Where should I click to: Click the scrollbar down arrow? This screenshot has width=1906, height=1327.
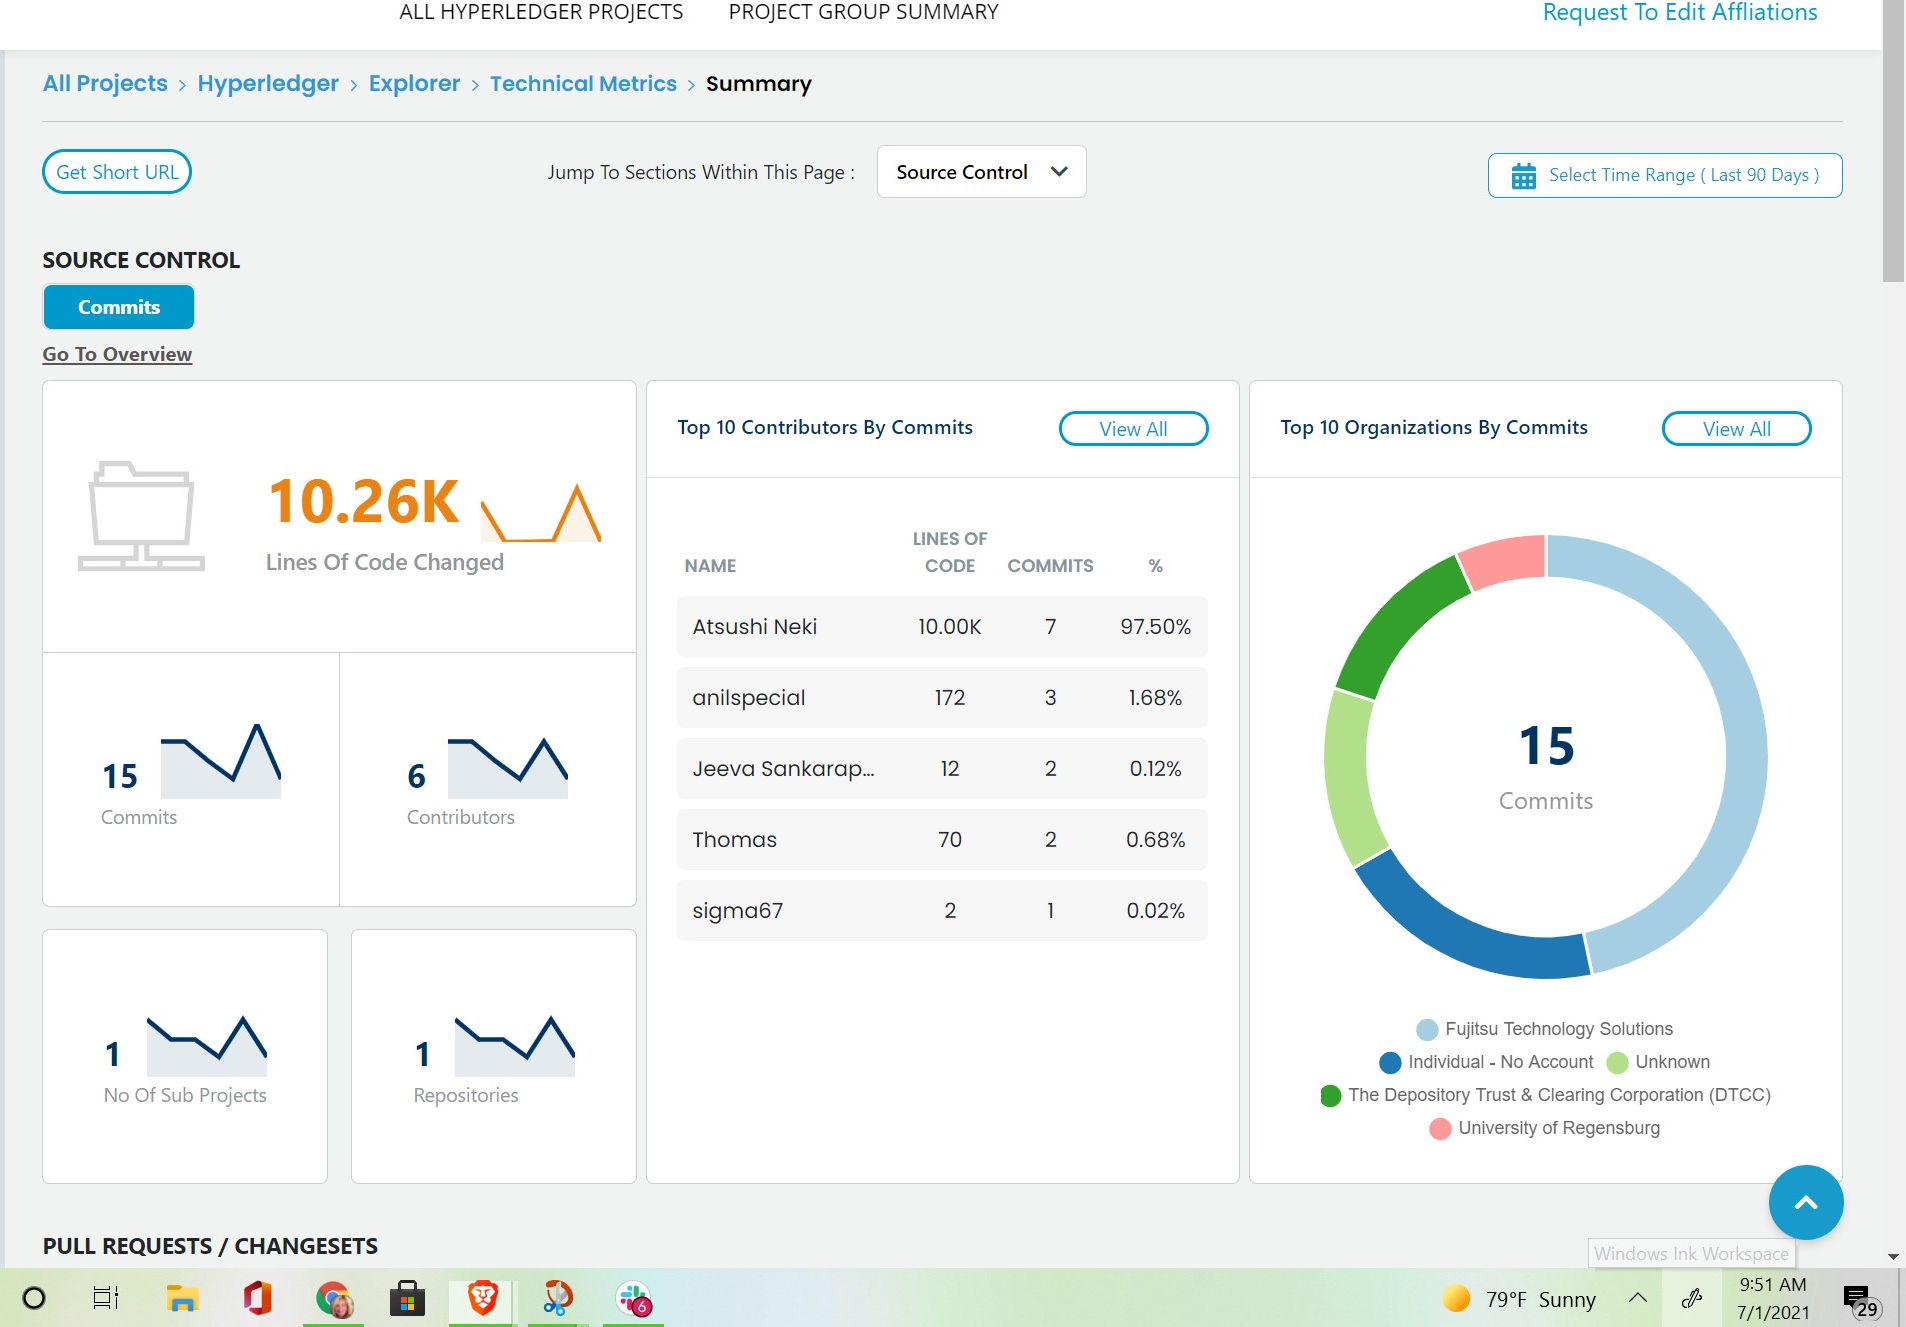click(1893, 1257)
